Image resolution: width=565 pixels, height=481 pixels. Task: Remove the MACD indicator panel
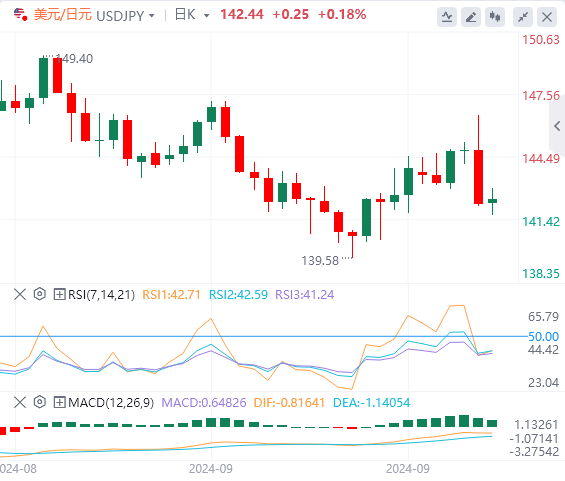pos(20,402)
